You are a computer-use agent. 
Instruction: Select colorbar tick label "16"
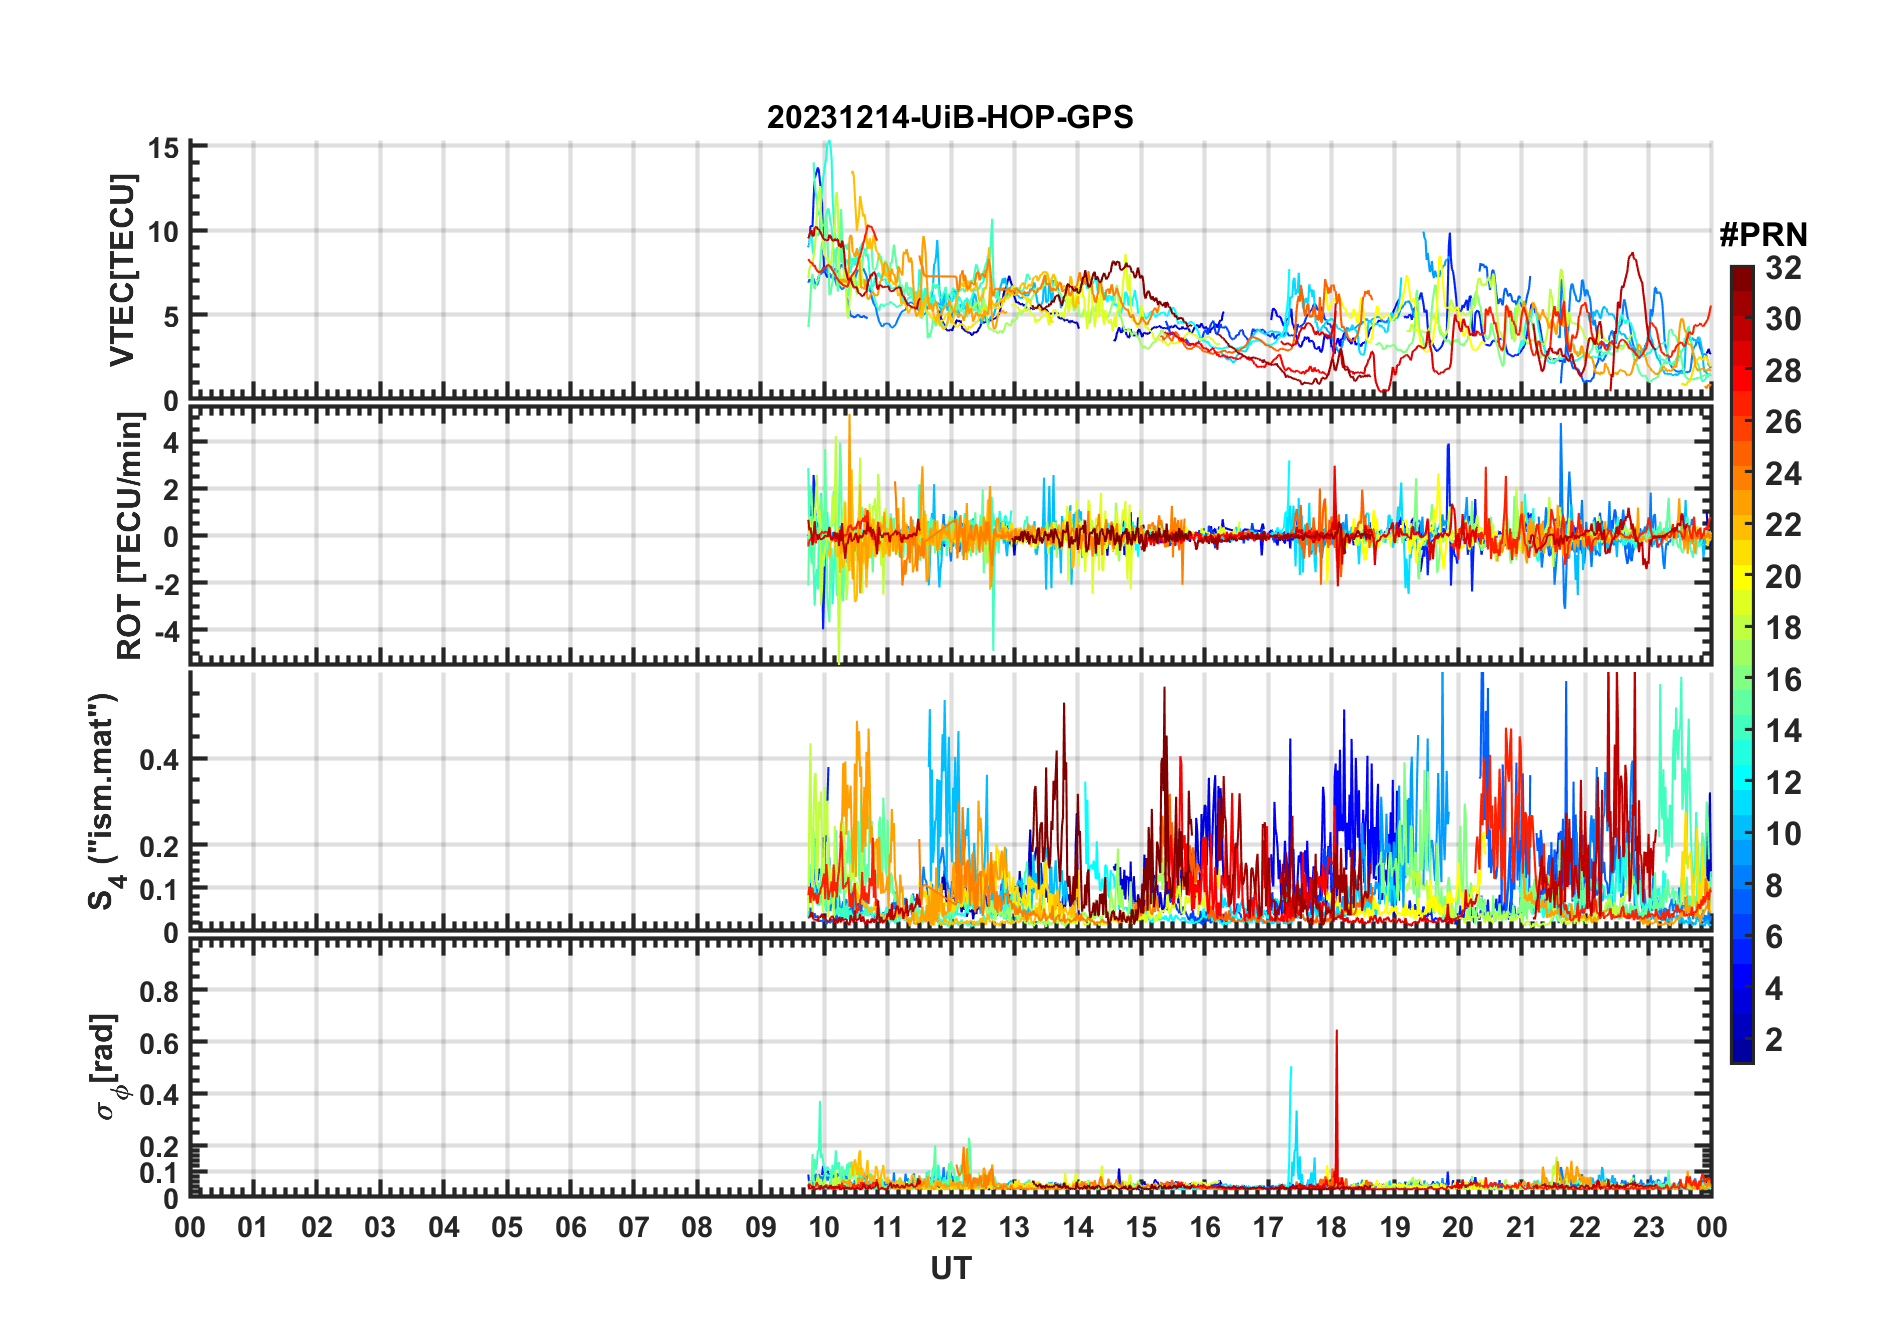click(x=1783, y=680)
